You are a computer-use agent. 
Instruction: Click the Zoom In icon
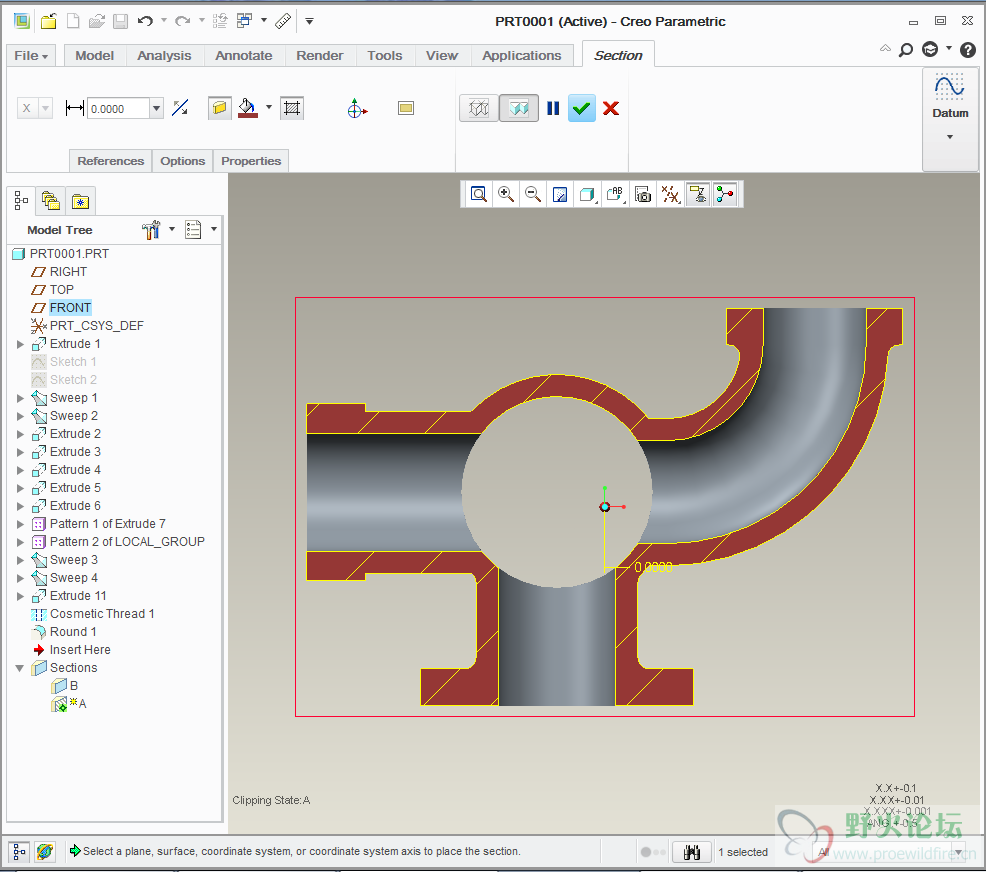506,194
